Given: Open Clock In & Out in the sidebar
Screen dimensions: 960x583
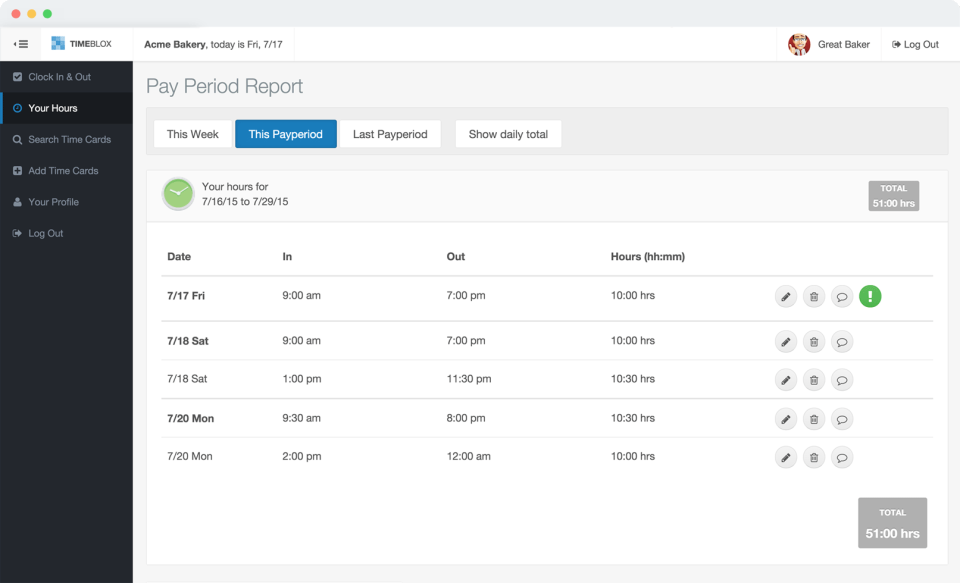Looking at the screenshot, I should 59,77.
